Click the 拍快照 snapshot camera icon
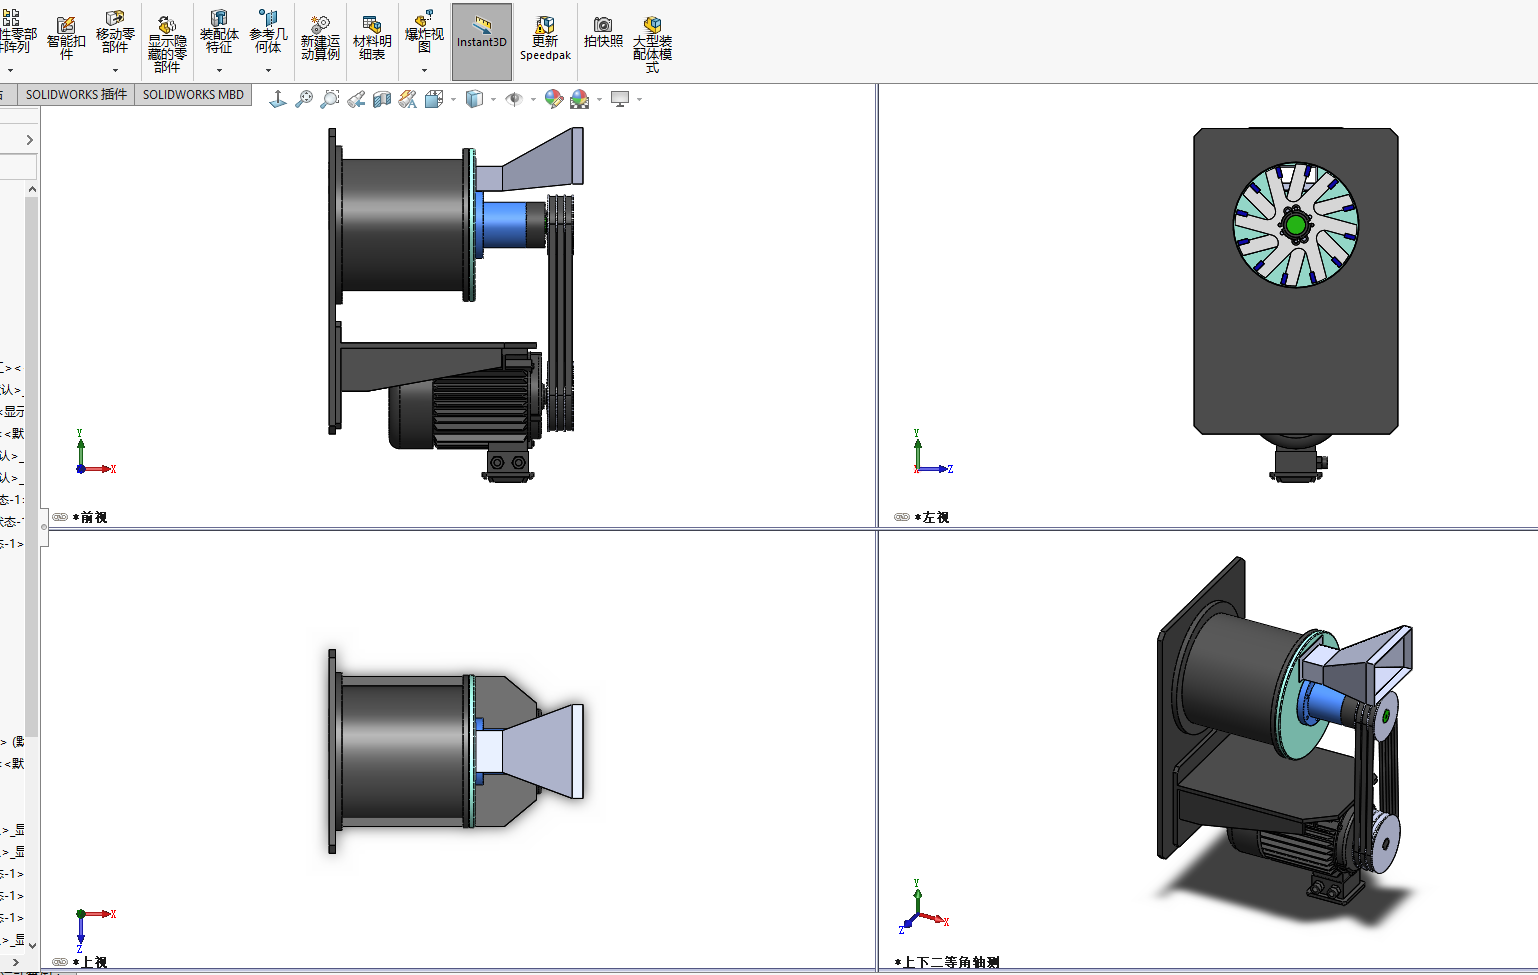The width and height of the screenshot is (1538, 975). click(603, 32)
